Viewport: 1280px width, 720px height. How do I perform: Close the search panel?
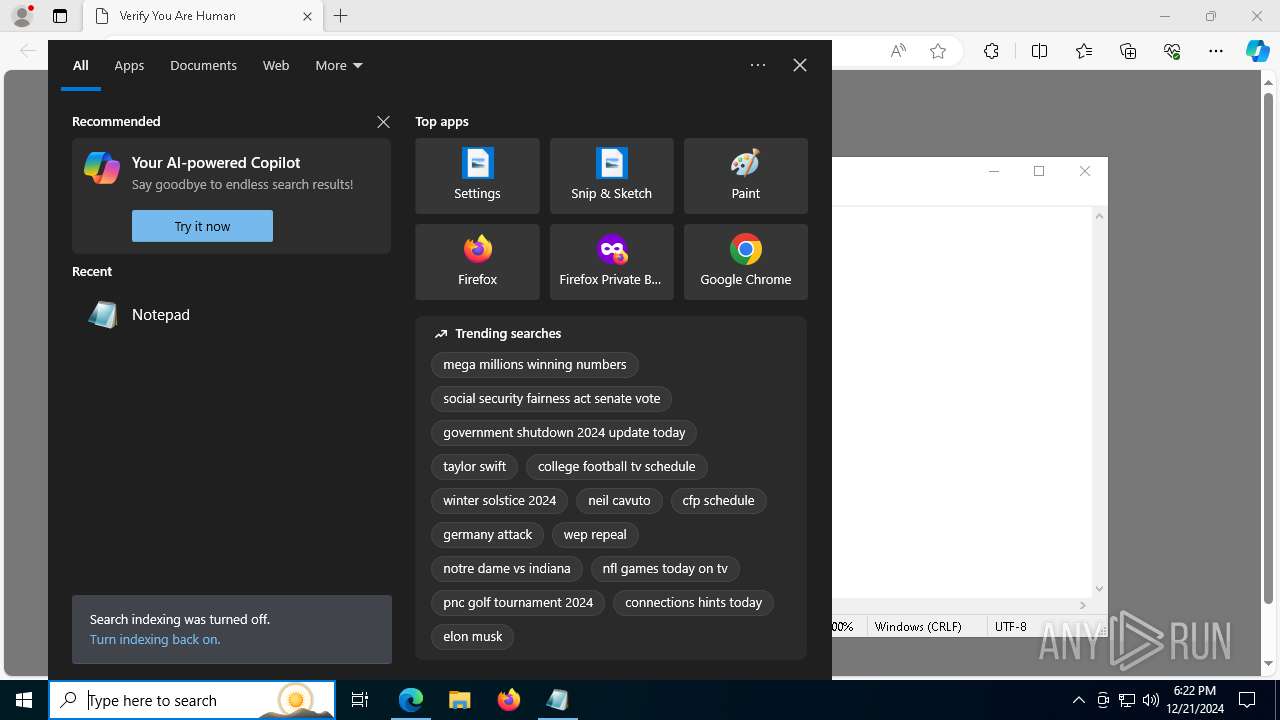pos(800,65)
